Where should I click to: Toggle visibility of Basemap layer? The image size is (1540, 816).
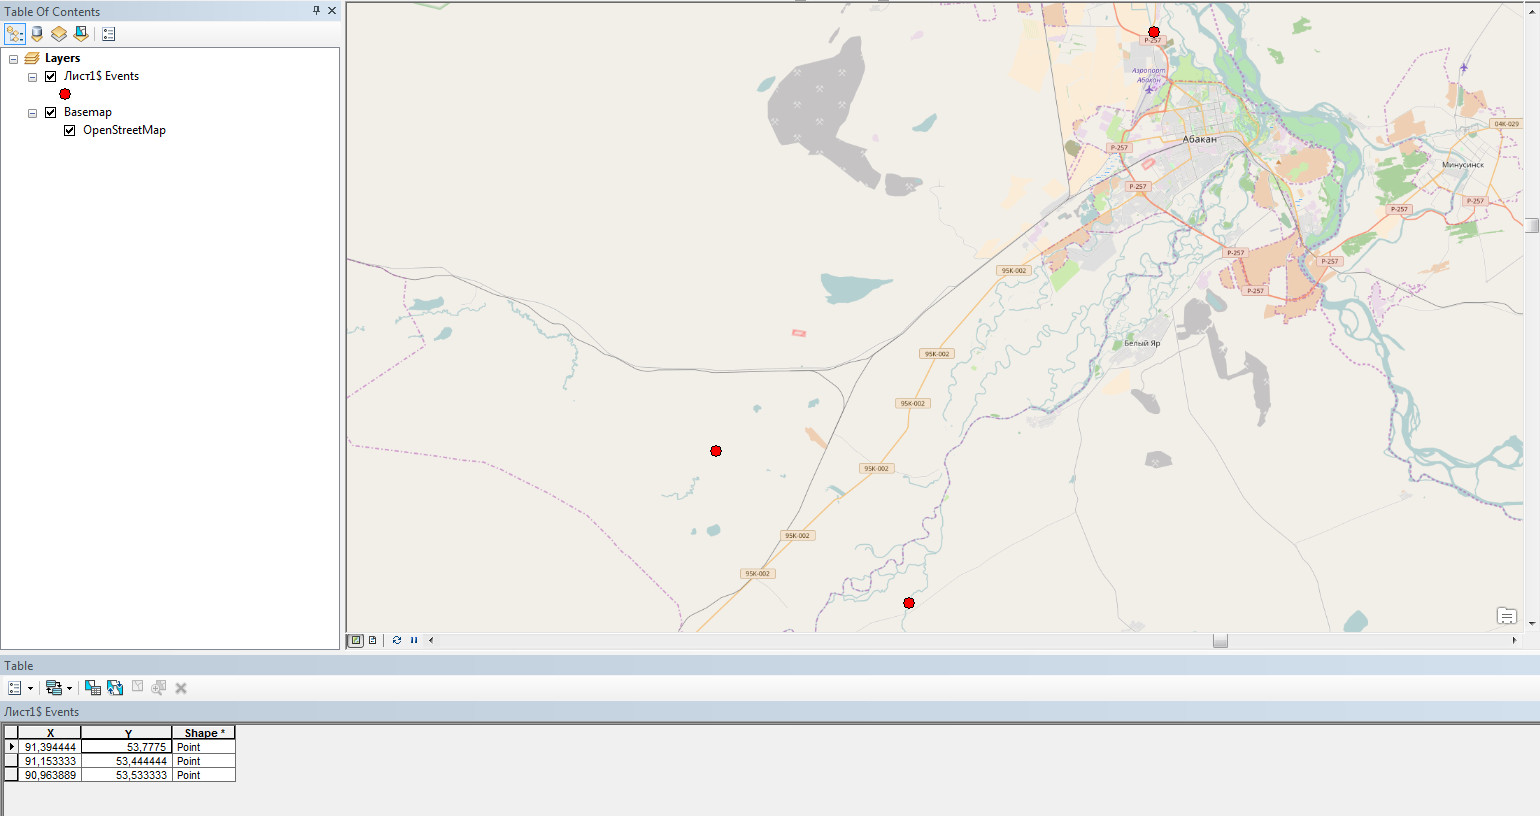[51, 112]
